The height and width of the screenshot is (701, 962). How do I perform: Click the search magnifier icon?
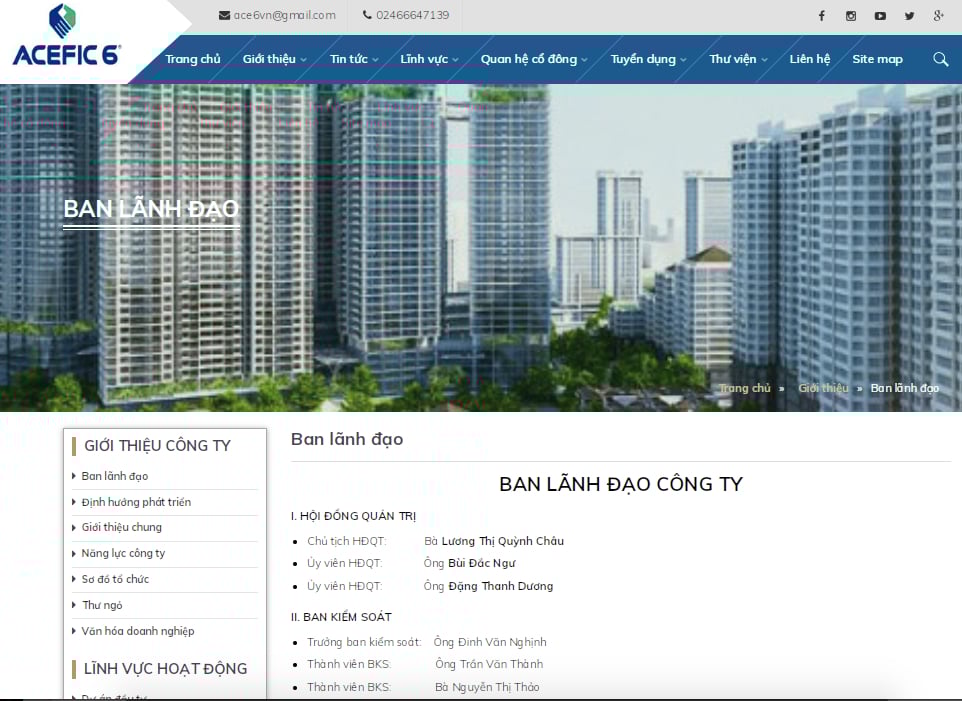pyautogui.click(x=940, y=59)
